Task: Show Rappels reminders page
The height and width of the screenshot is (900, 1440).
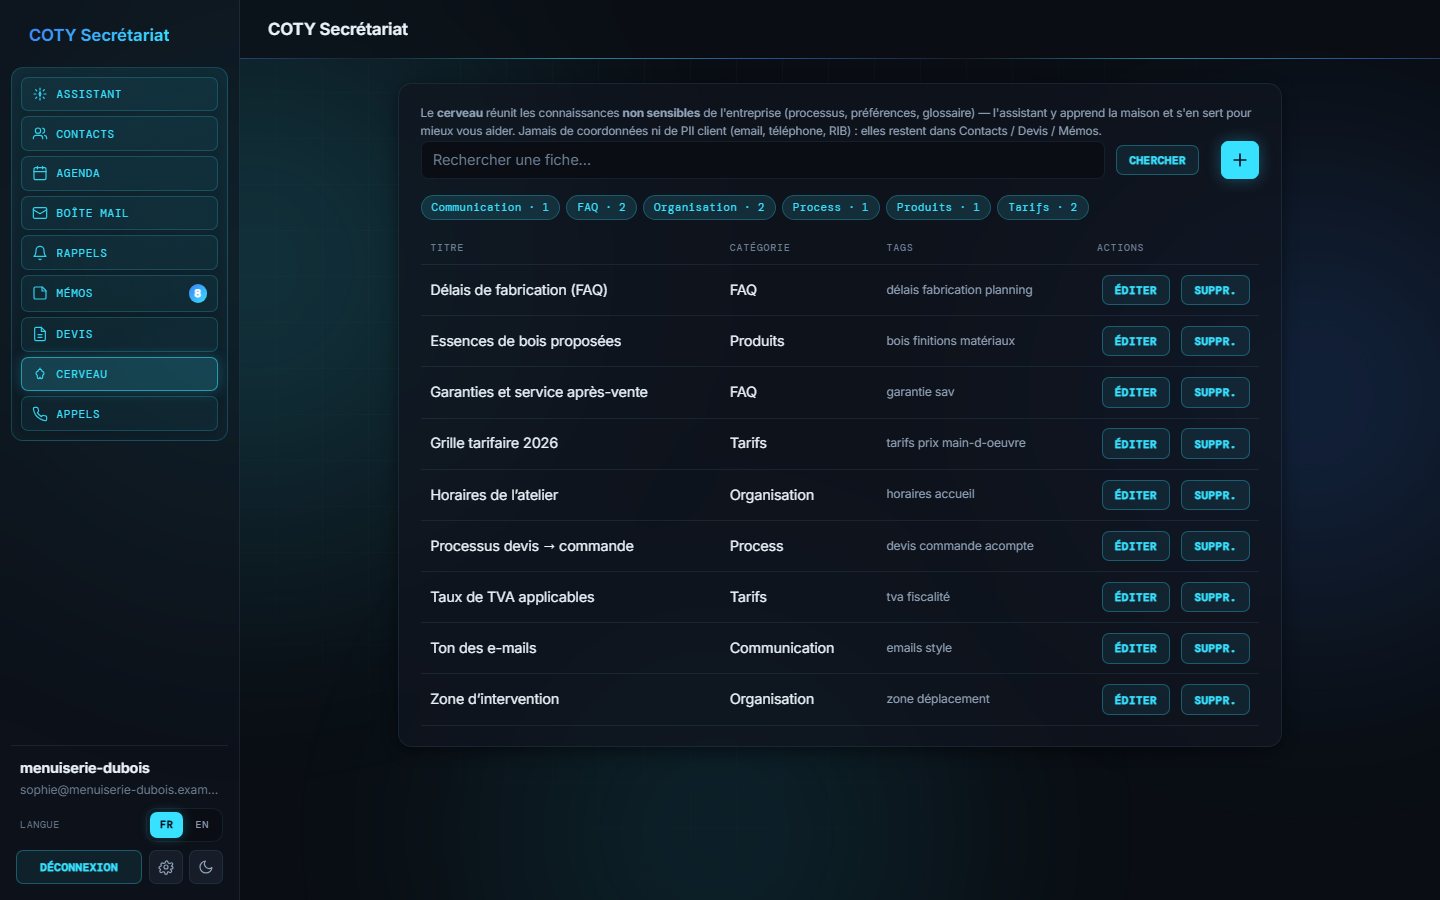Action: click(119, 253)
